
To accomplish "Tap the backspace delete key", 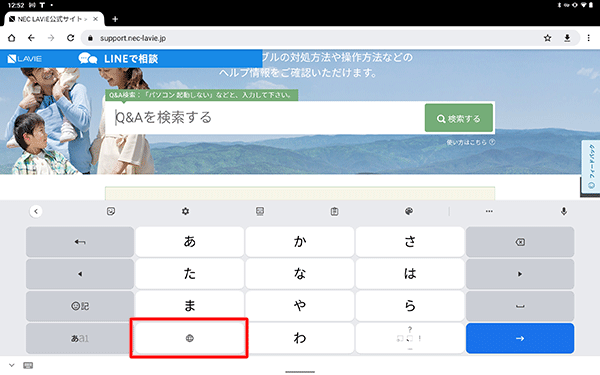I will (x=520, y=242).
